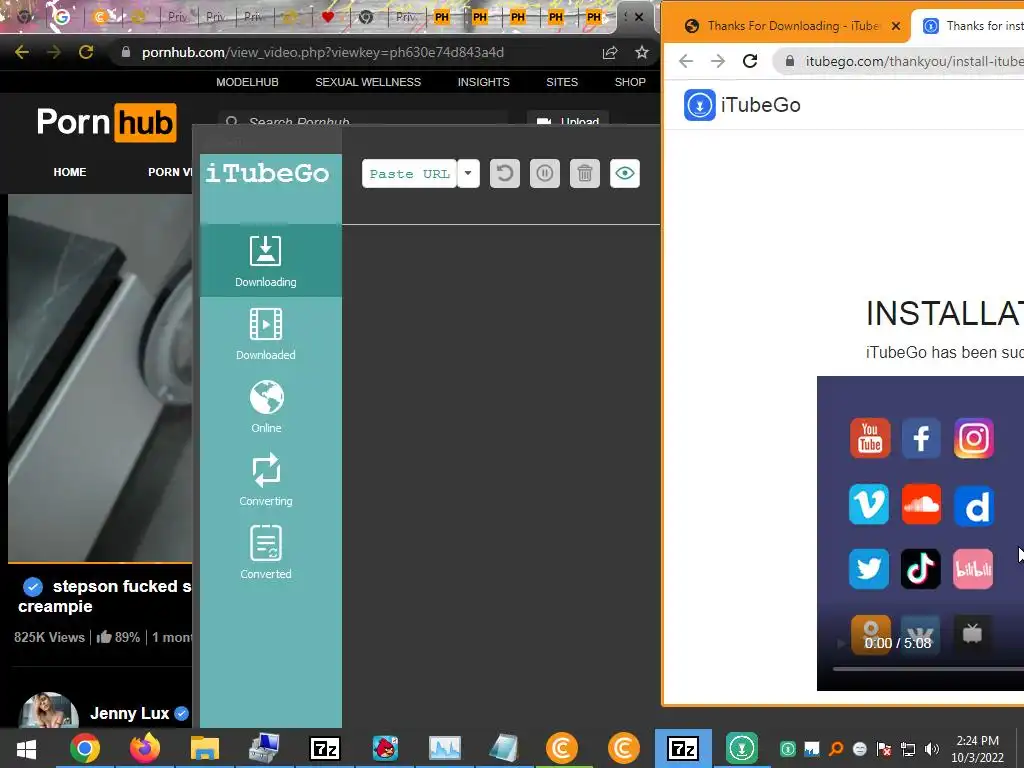Click the site logo in the left browser
This screenshot has height=768, width=1024.
pos(106,122)
